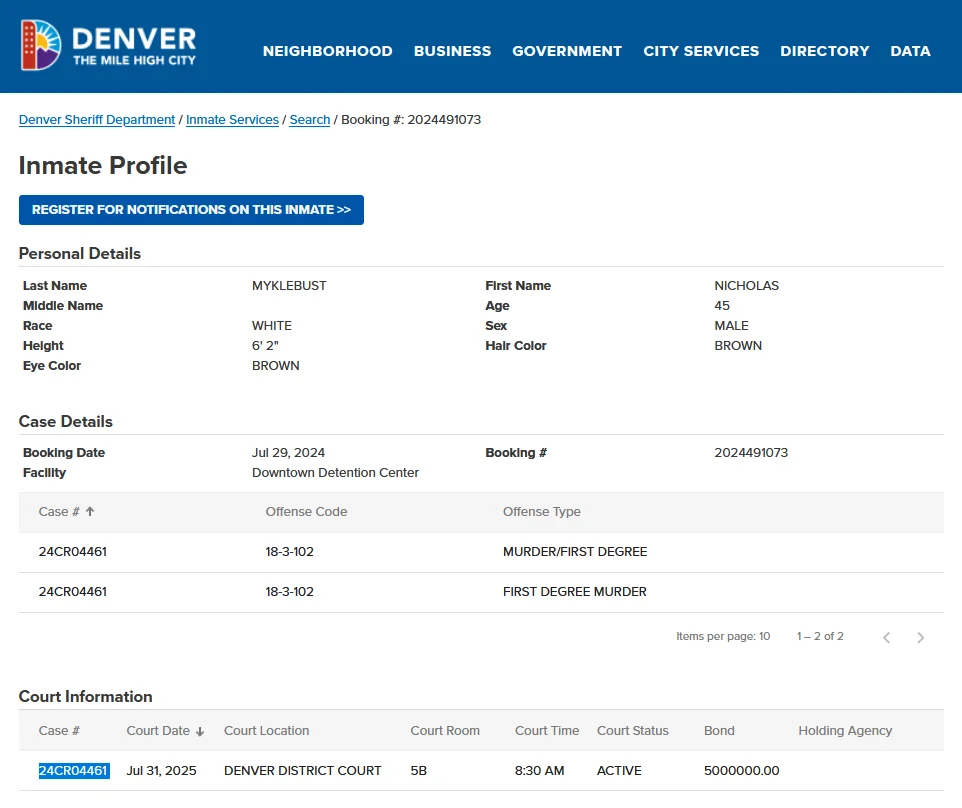Viewport: 962px width, 808px height.
Task: Sort offenses by Offense Code column
Action: click(x=306, y=511)
